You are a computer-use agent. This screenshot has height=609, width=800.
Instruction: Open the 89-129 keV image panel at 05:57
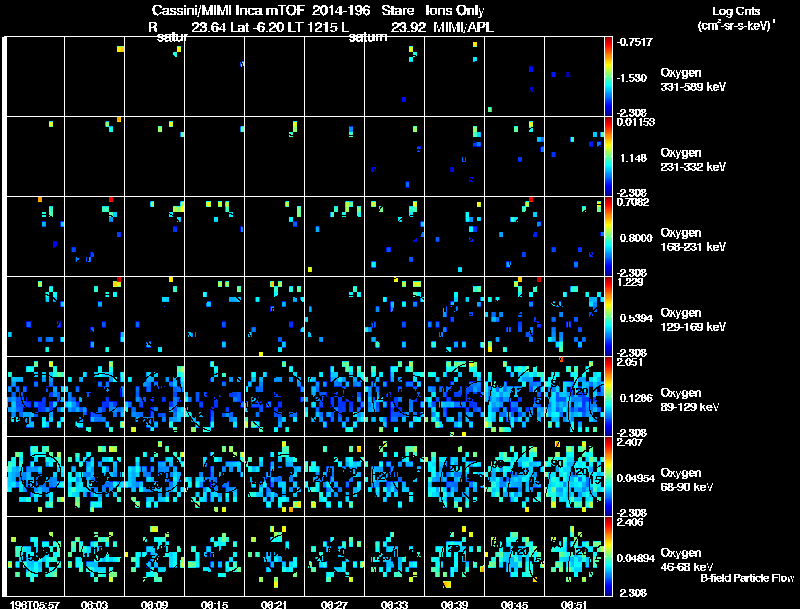(x=35, y=396)
